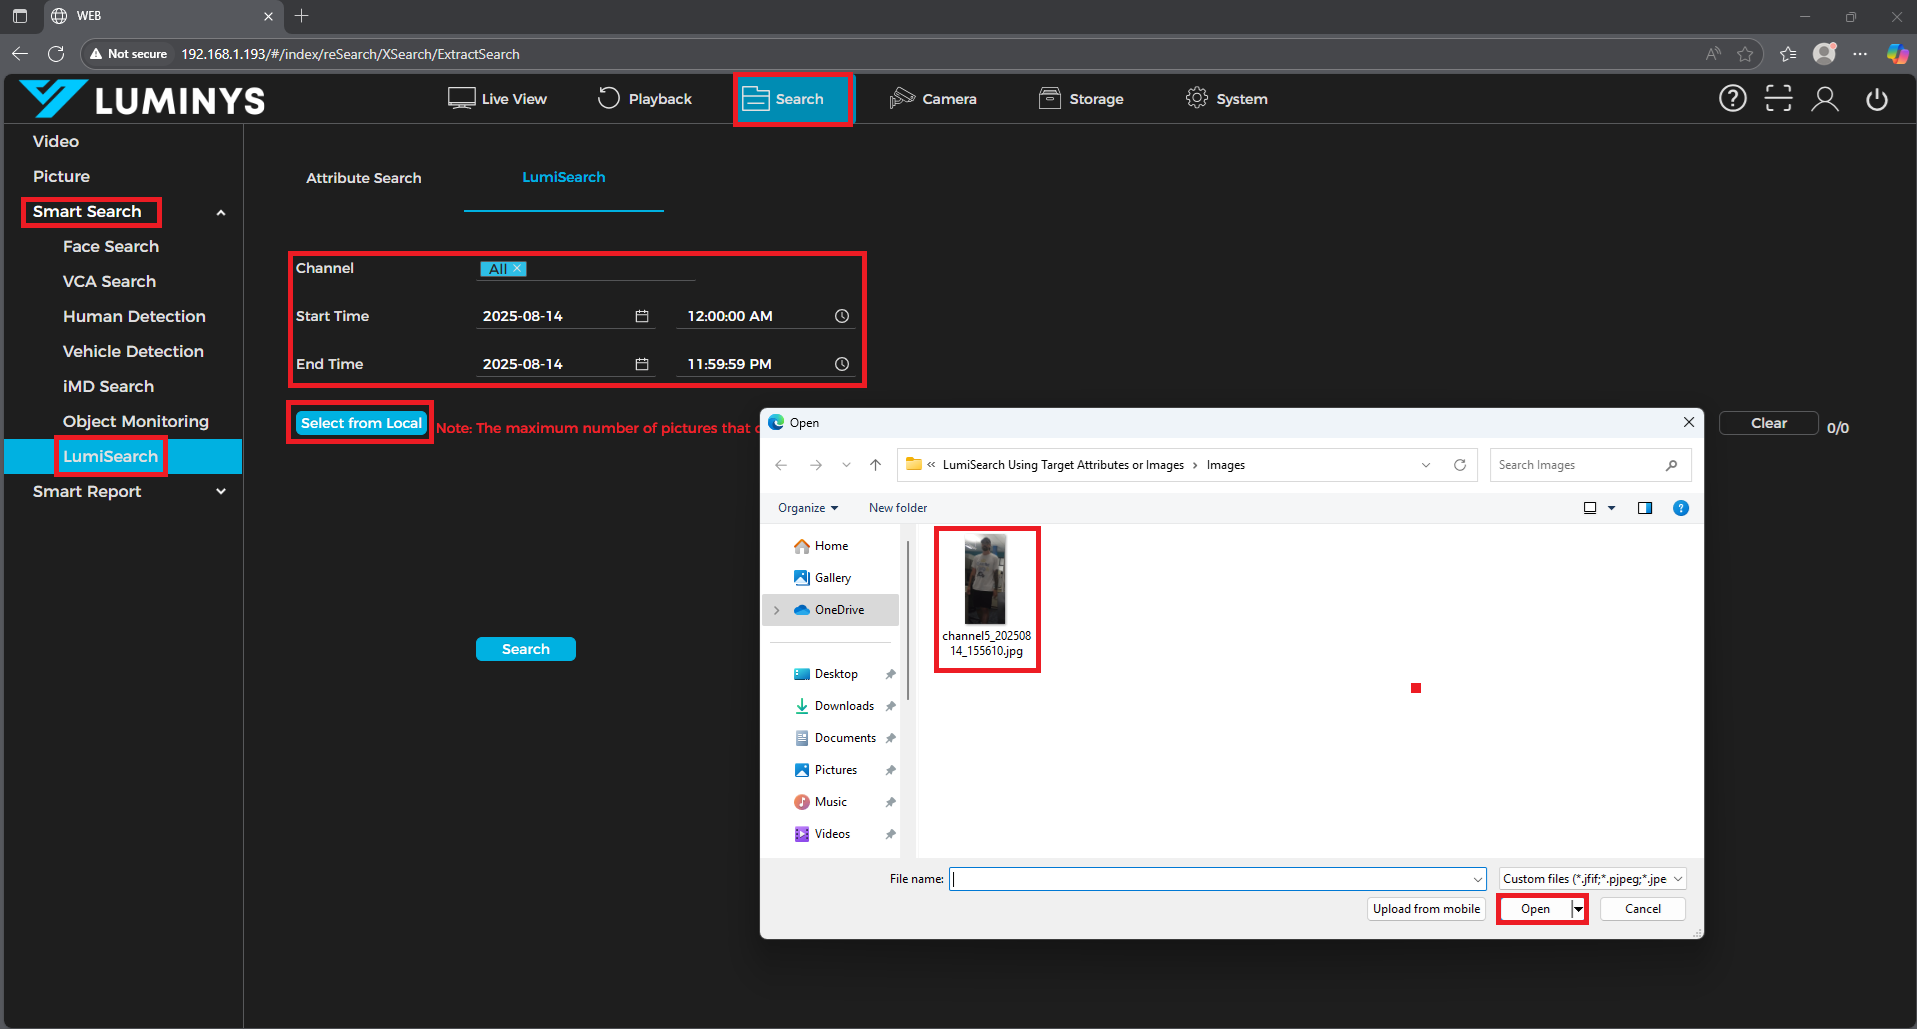Select Downloads in dialog sidebar
The height and width of the screenshot is (1029, 1917).
coord(844,706)
